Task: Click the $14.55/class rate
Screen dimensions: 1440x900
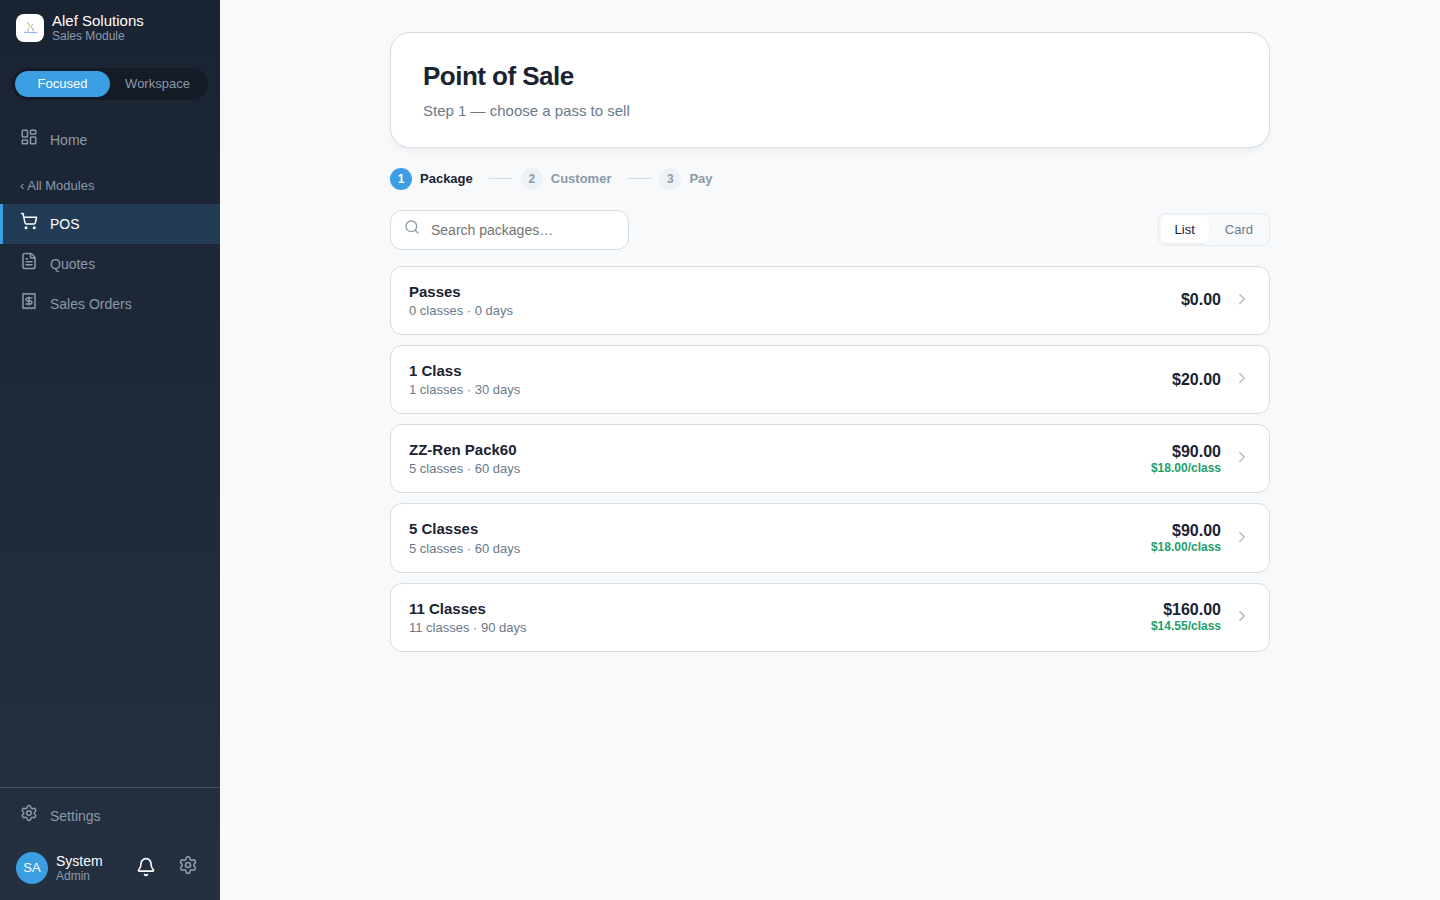Action: [1186, 626]
